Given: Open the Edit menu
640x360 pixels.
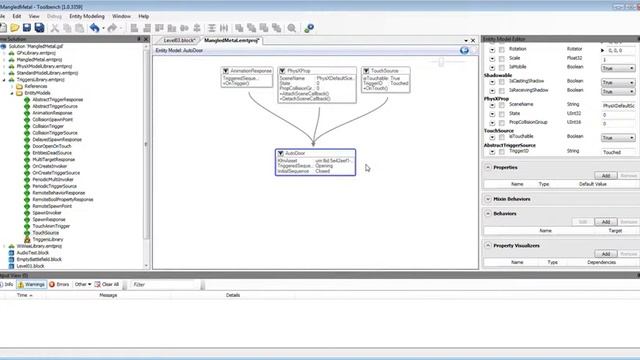Looking at the screenshot, I should [17, 16].
